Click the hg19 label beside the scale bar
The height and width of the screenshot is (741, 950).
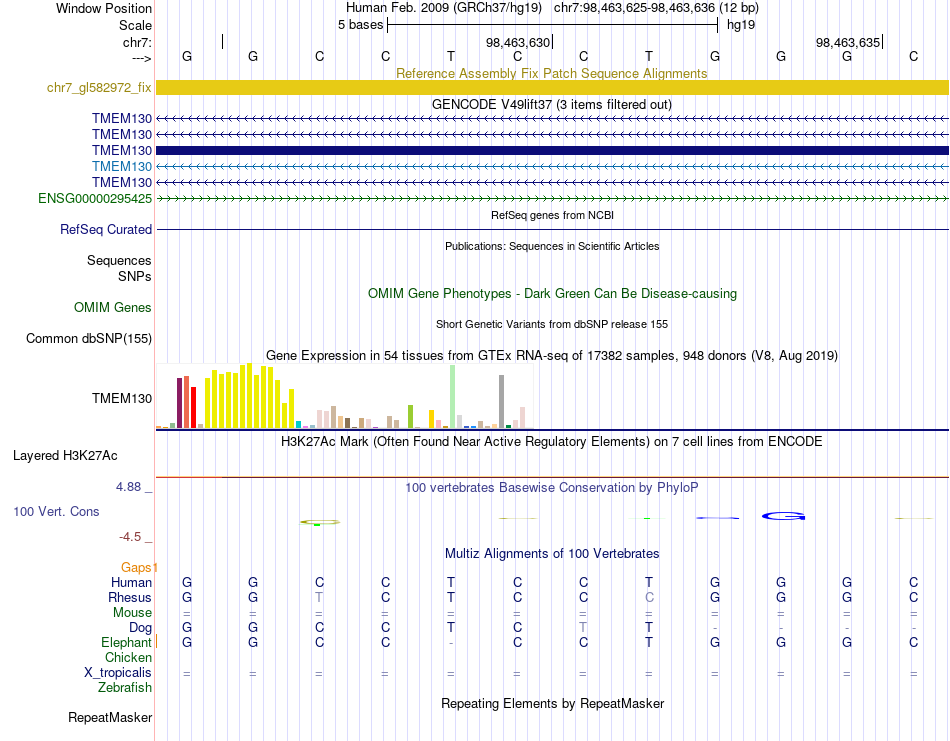click(x=741, y=25)
